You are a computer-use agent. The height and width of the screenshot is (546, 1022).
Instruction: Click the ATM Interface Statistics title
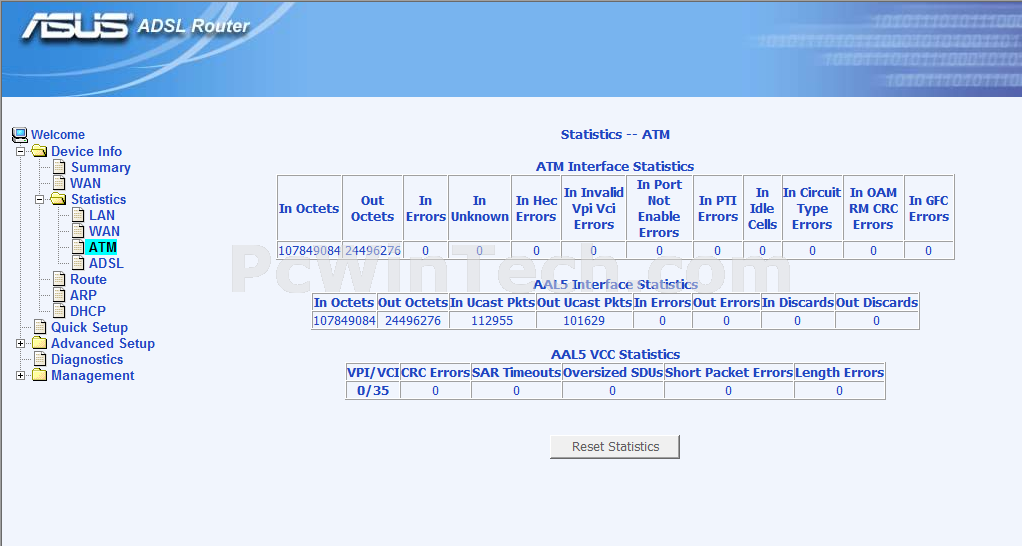615,166
